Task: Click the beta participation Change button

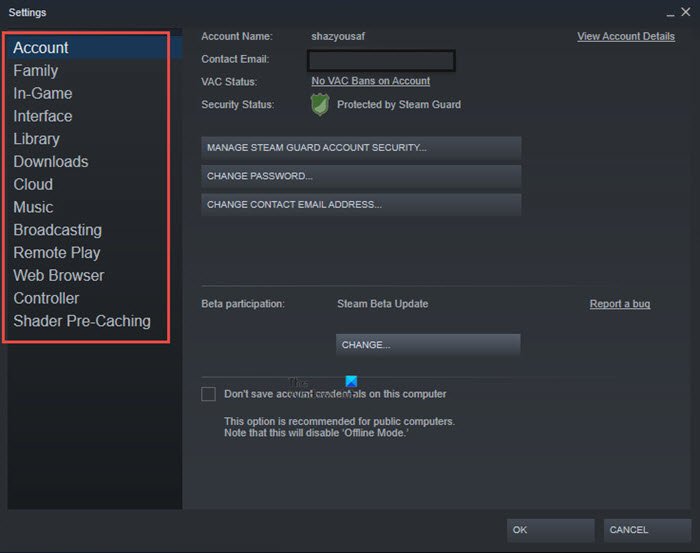Action: coord(428,345)
